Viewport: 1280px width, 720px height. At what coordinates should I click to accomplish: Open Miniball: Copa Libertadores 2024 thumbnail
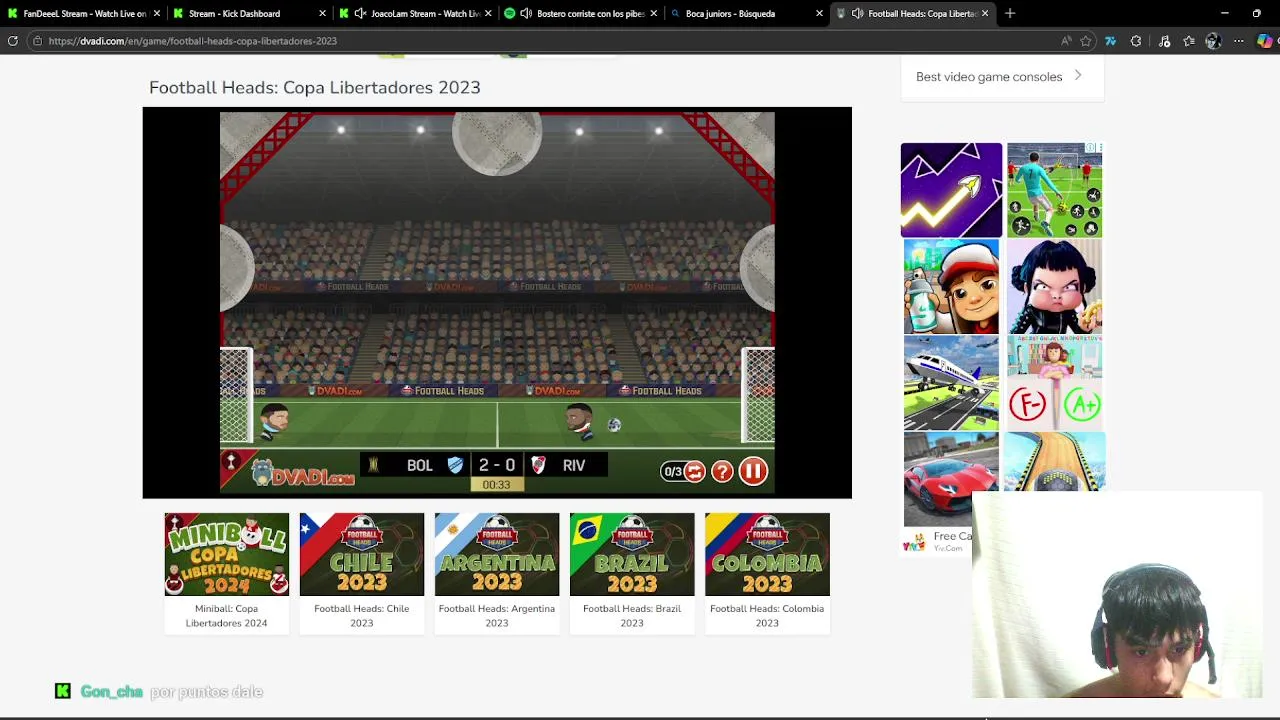pos(226,554)
